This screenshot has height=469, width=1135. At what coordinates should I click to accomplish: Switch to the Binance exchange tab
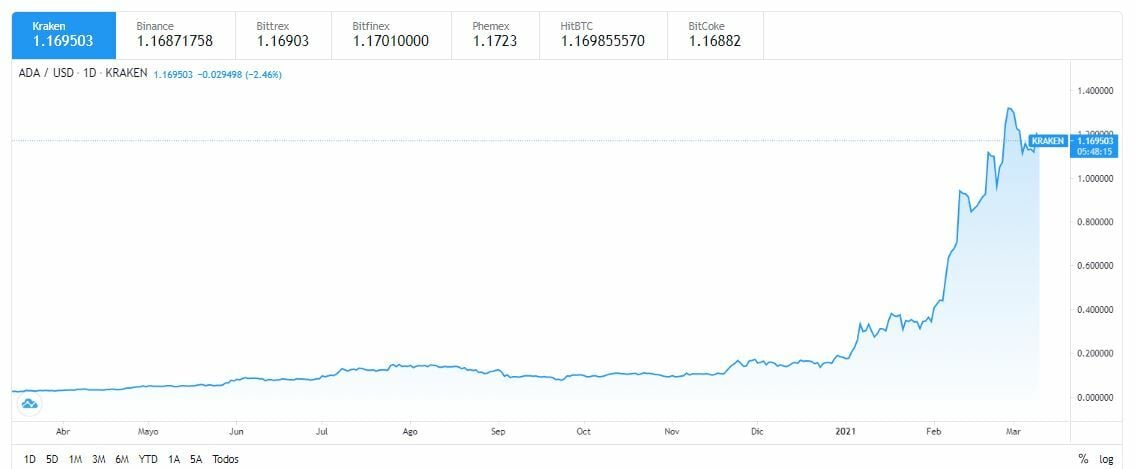coord(174,35)
